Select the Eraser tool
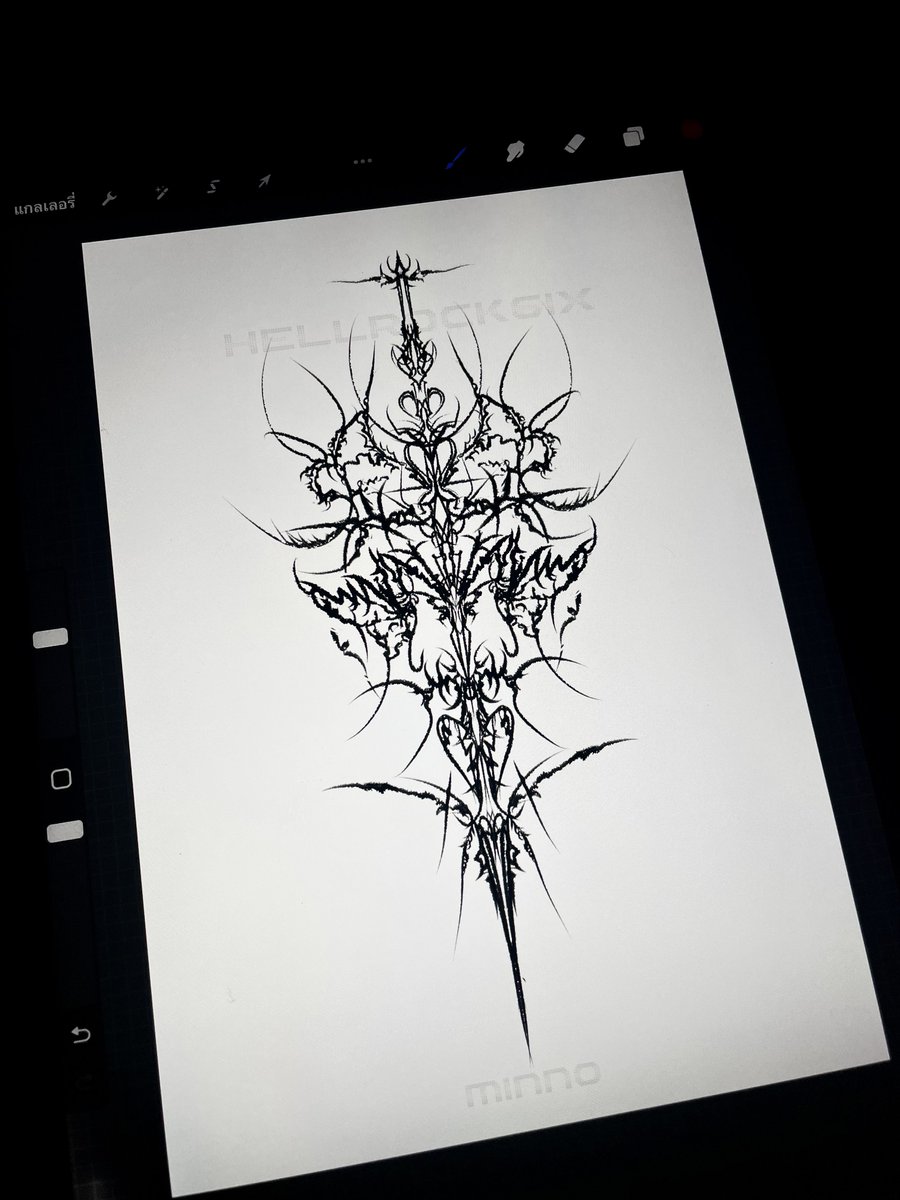This screenshot has height=1200, width=900. 574,143
